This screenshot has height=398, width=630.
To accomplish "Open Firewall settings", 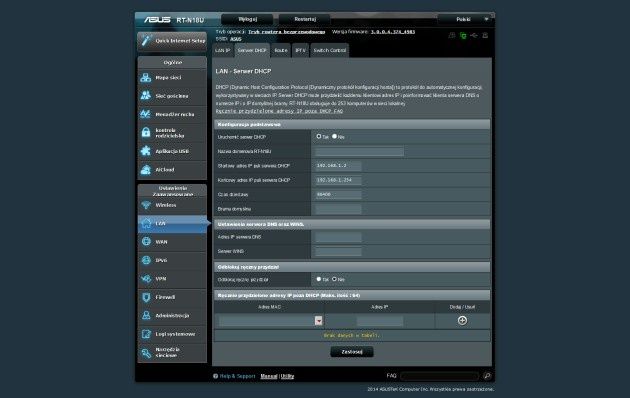I will (x=172, y=298).
